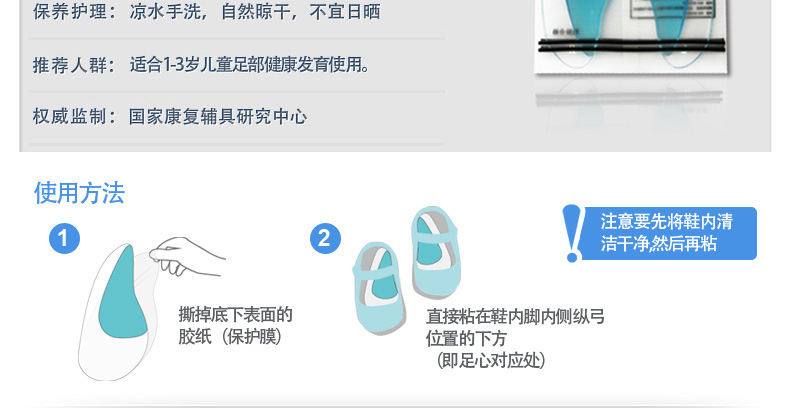Click the product package photo
The image size is (790, 410).
[632, 36]
